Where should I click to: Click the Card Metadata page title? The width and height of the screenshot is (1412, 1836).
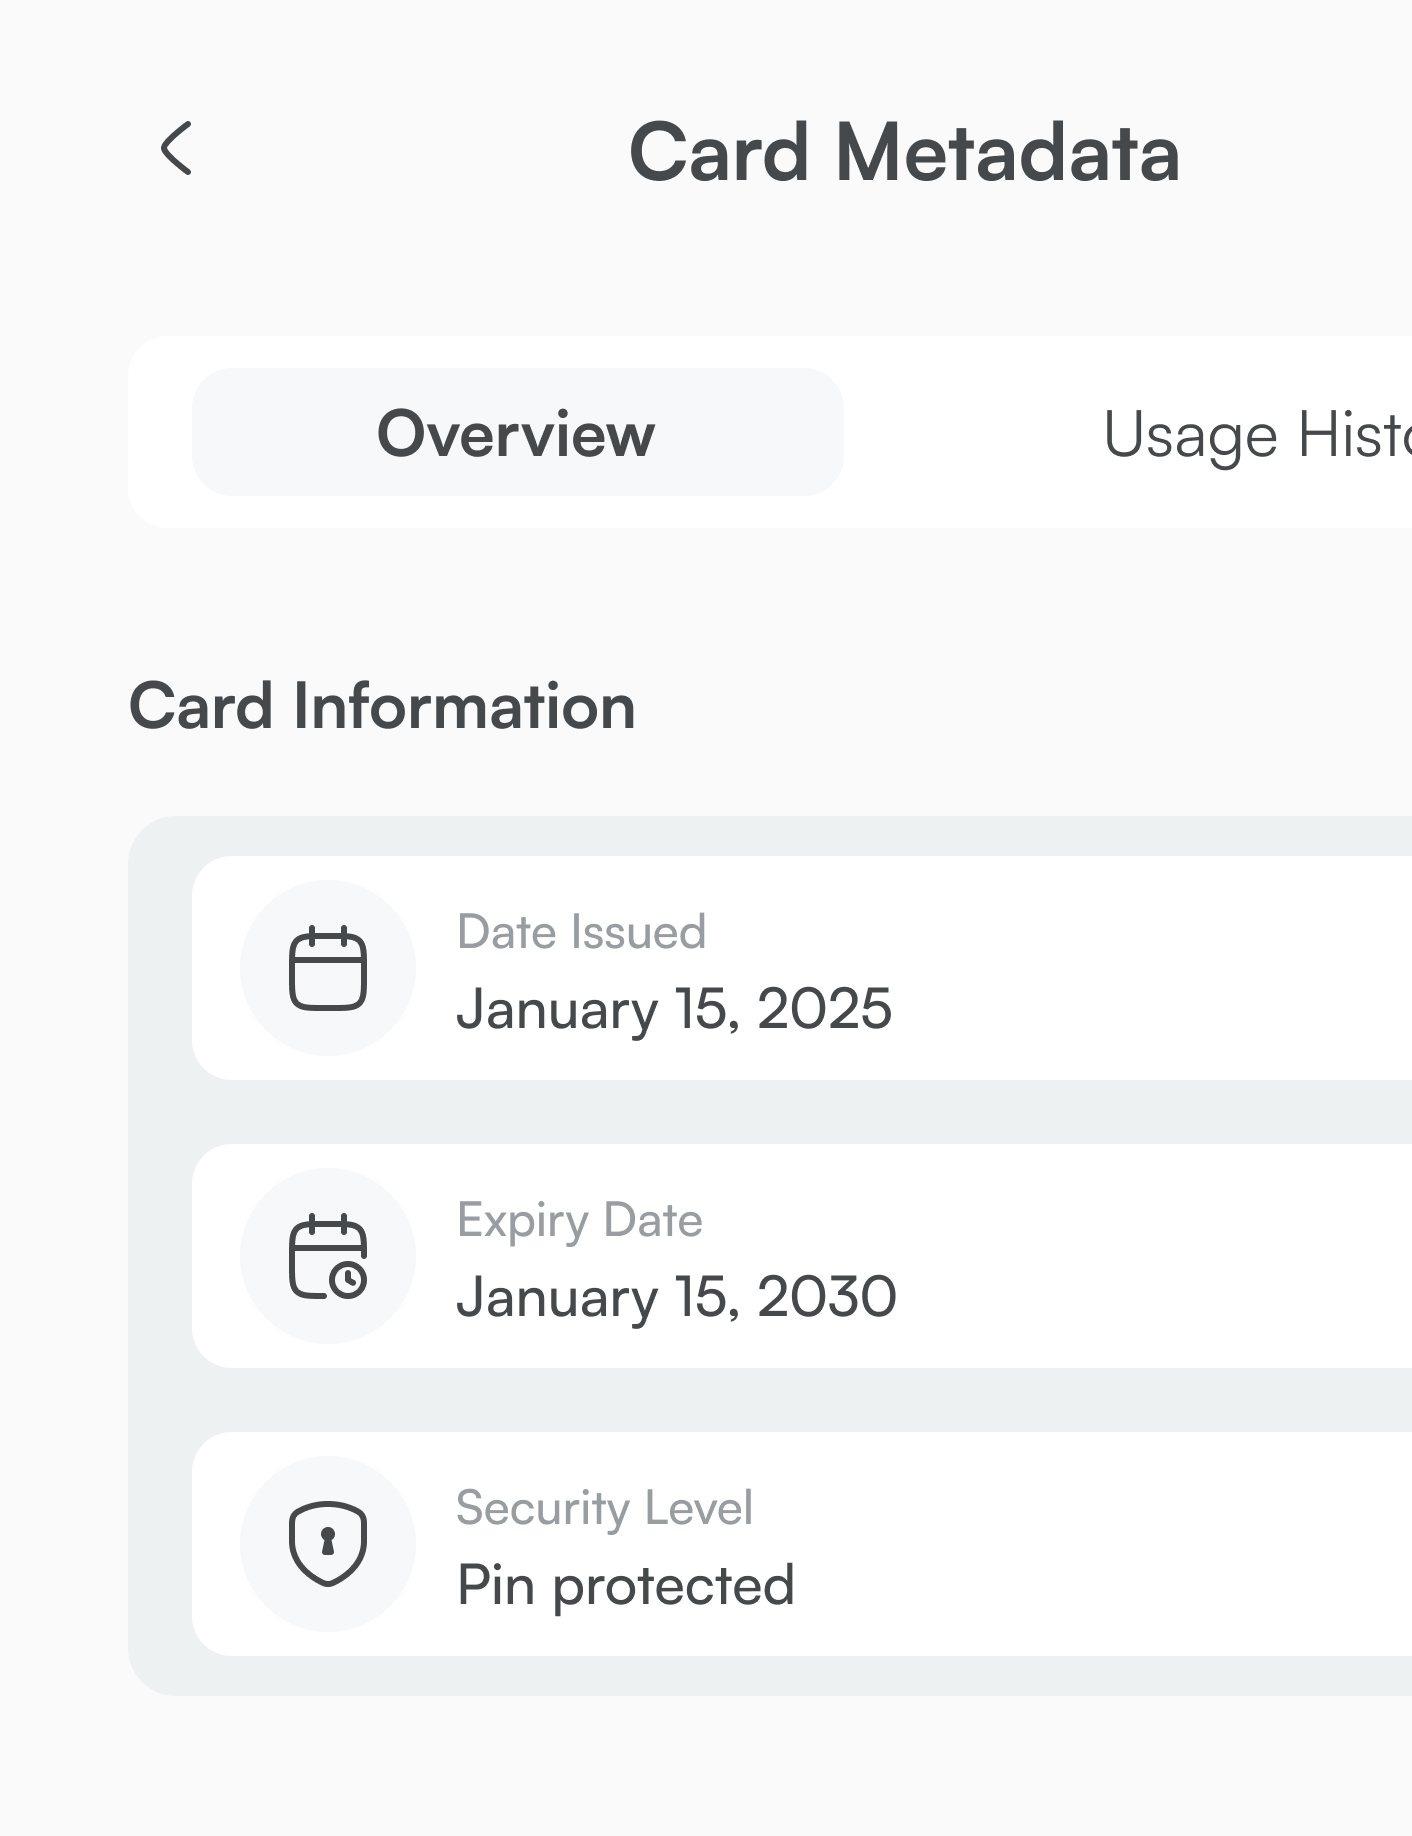904,153
